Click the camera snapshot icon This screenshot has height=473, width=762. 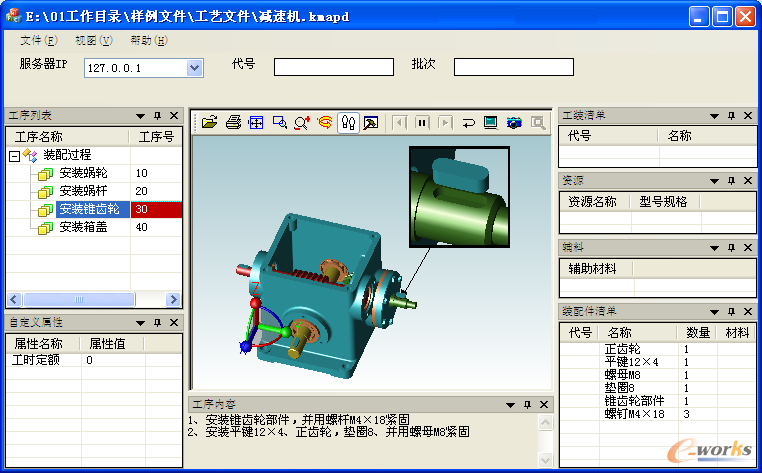coord(514,123)
